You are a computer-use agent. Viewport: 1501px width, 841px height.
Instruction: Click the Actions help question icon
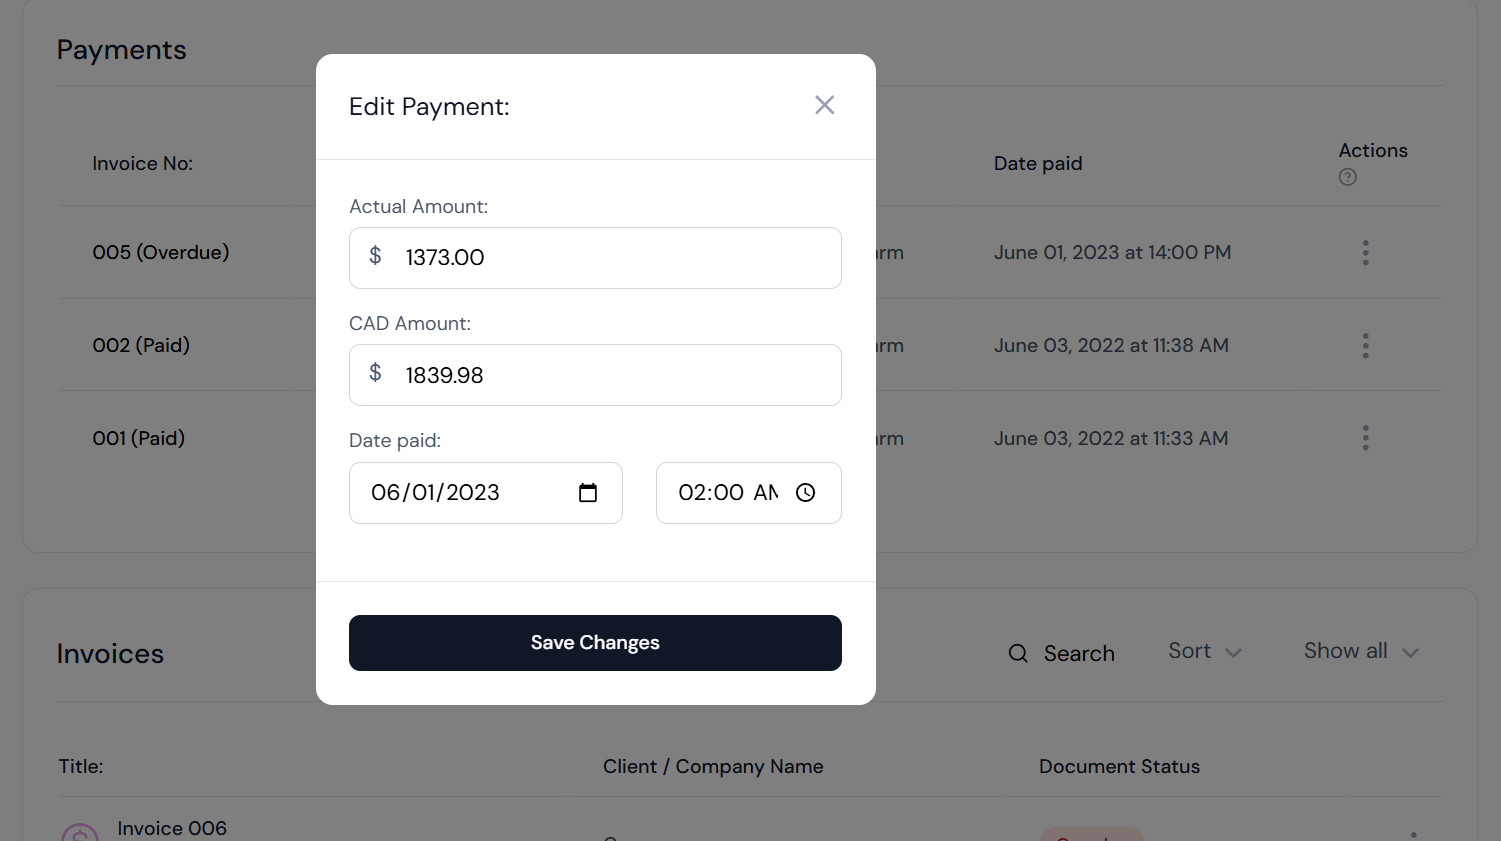[1348, 177]
